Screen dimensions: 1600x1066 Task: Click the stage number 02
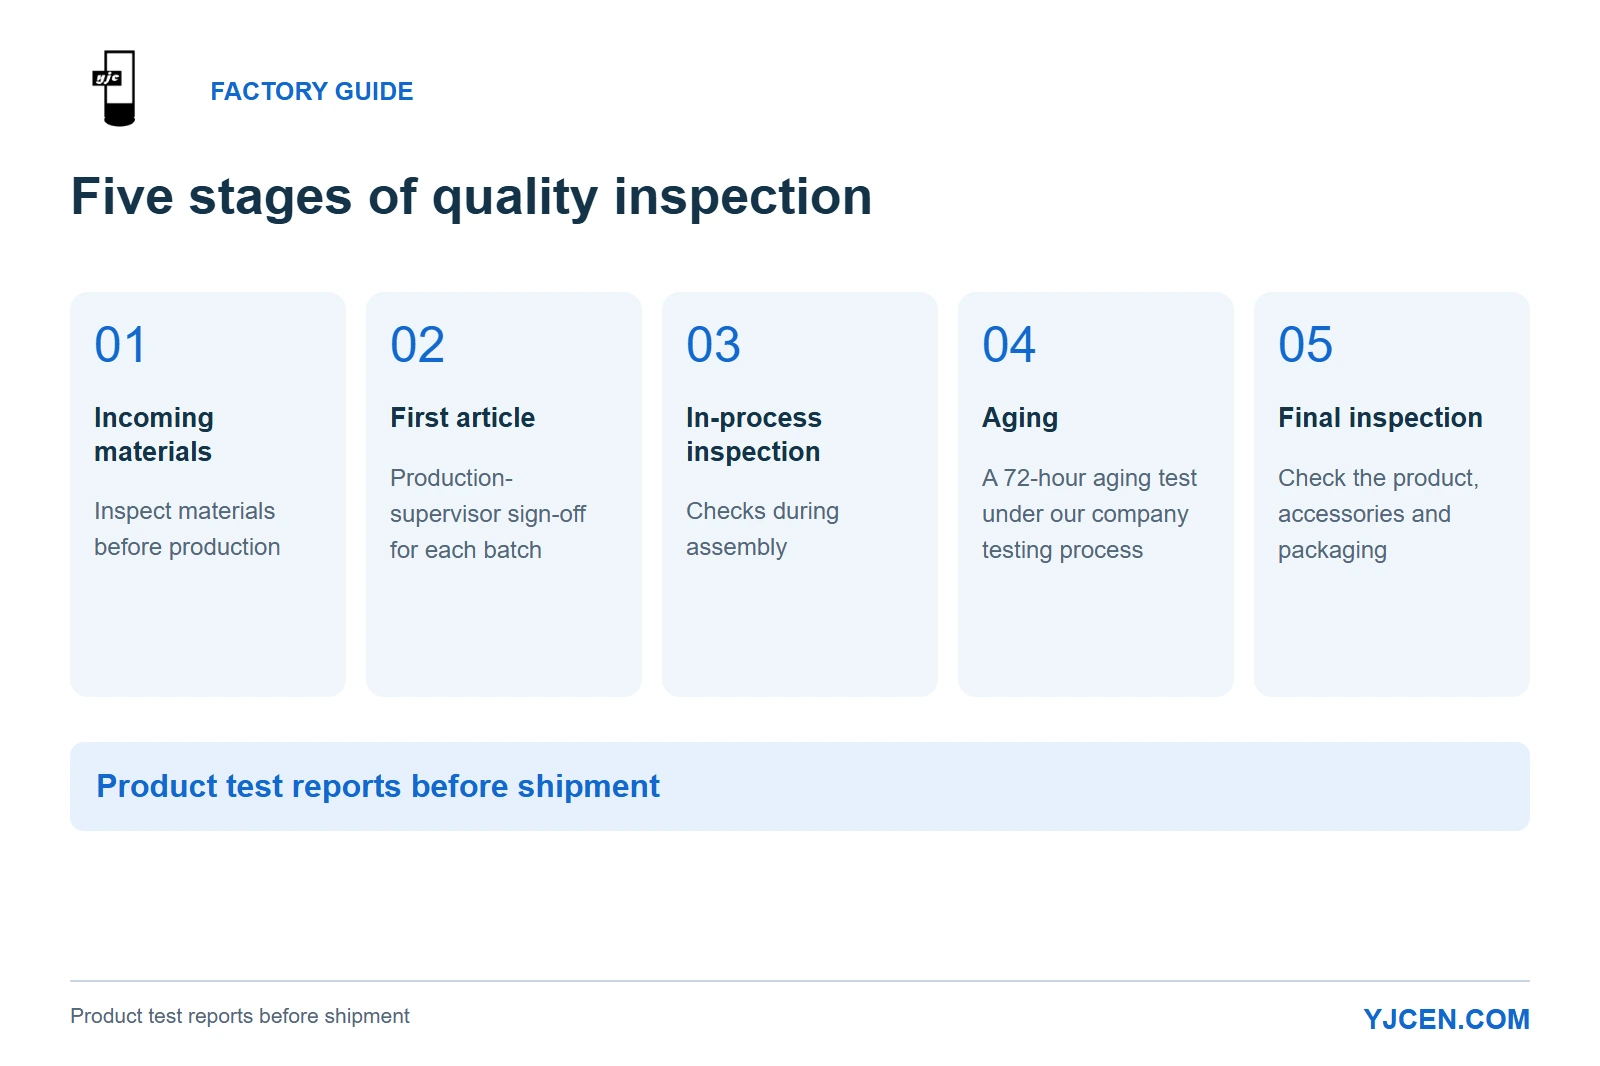[417, 345]
